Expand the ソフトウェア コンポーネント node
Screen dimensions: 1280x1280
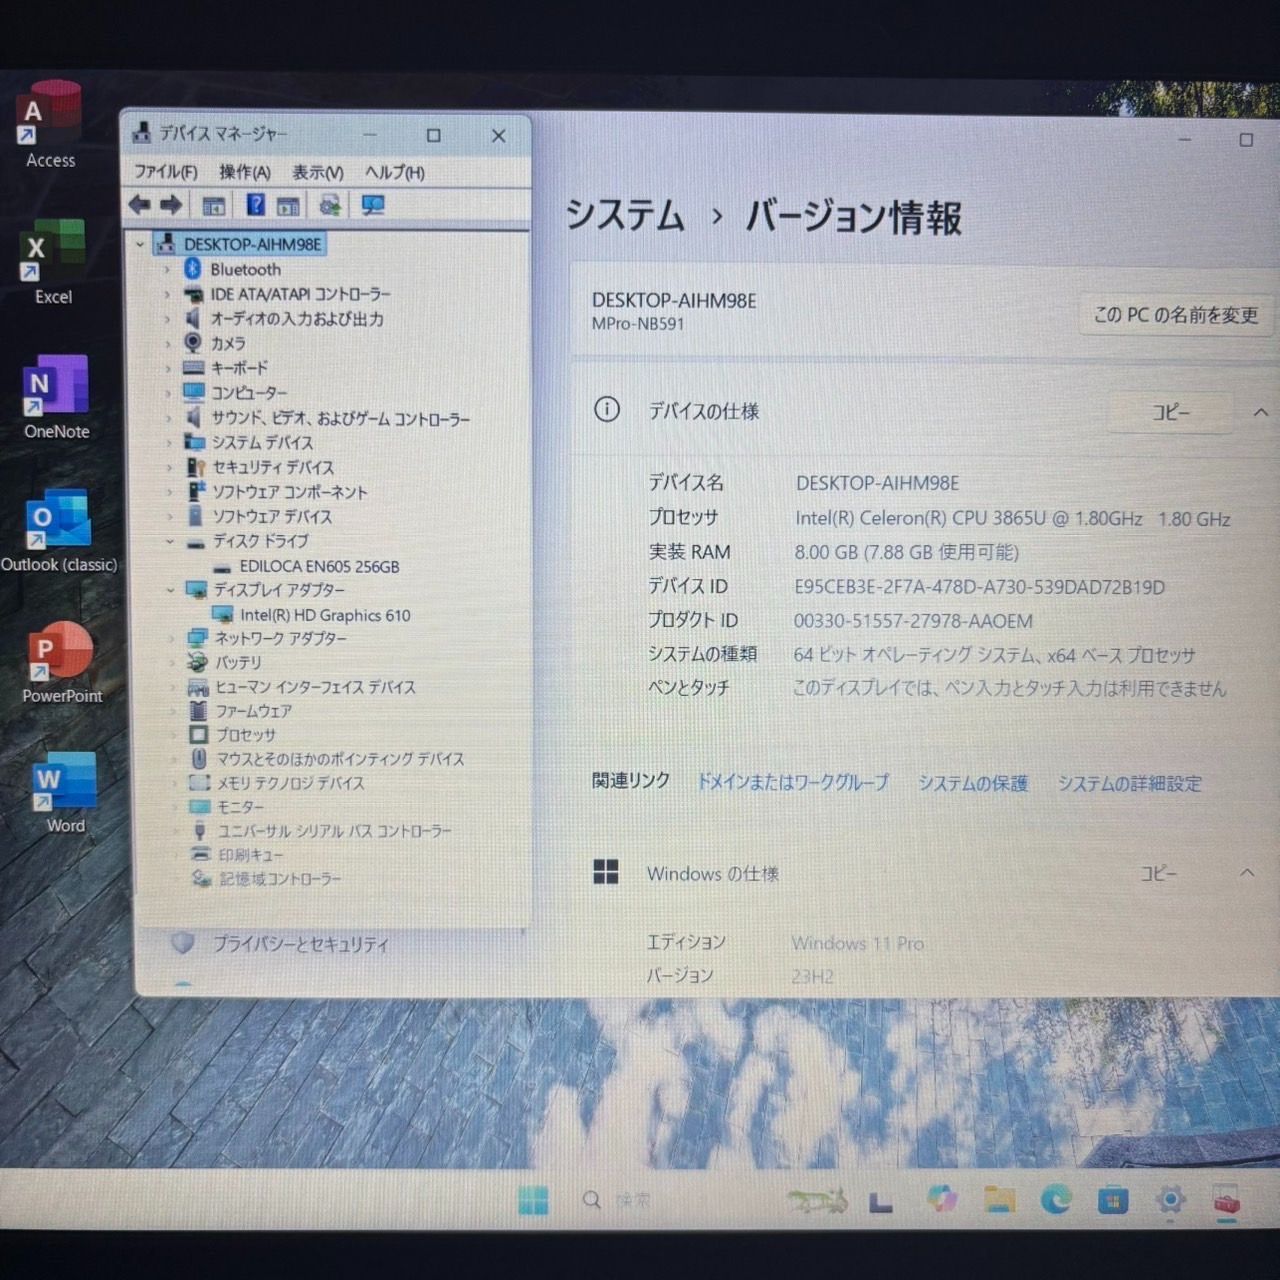coord(170,491)
